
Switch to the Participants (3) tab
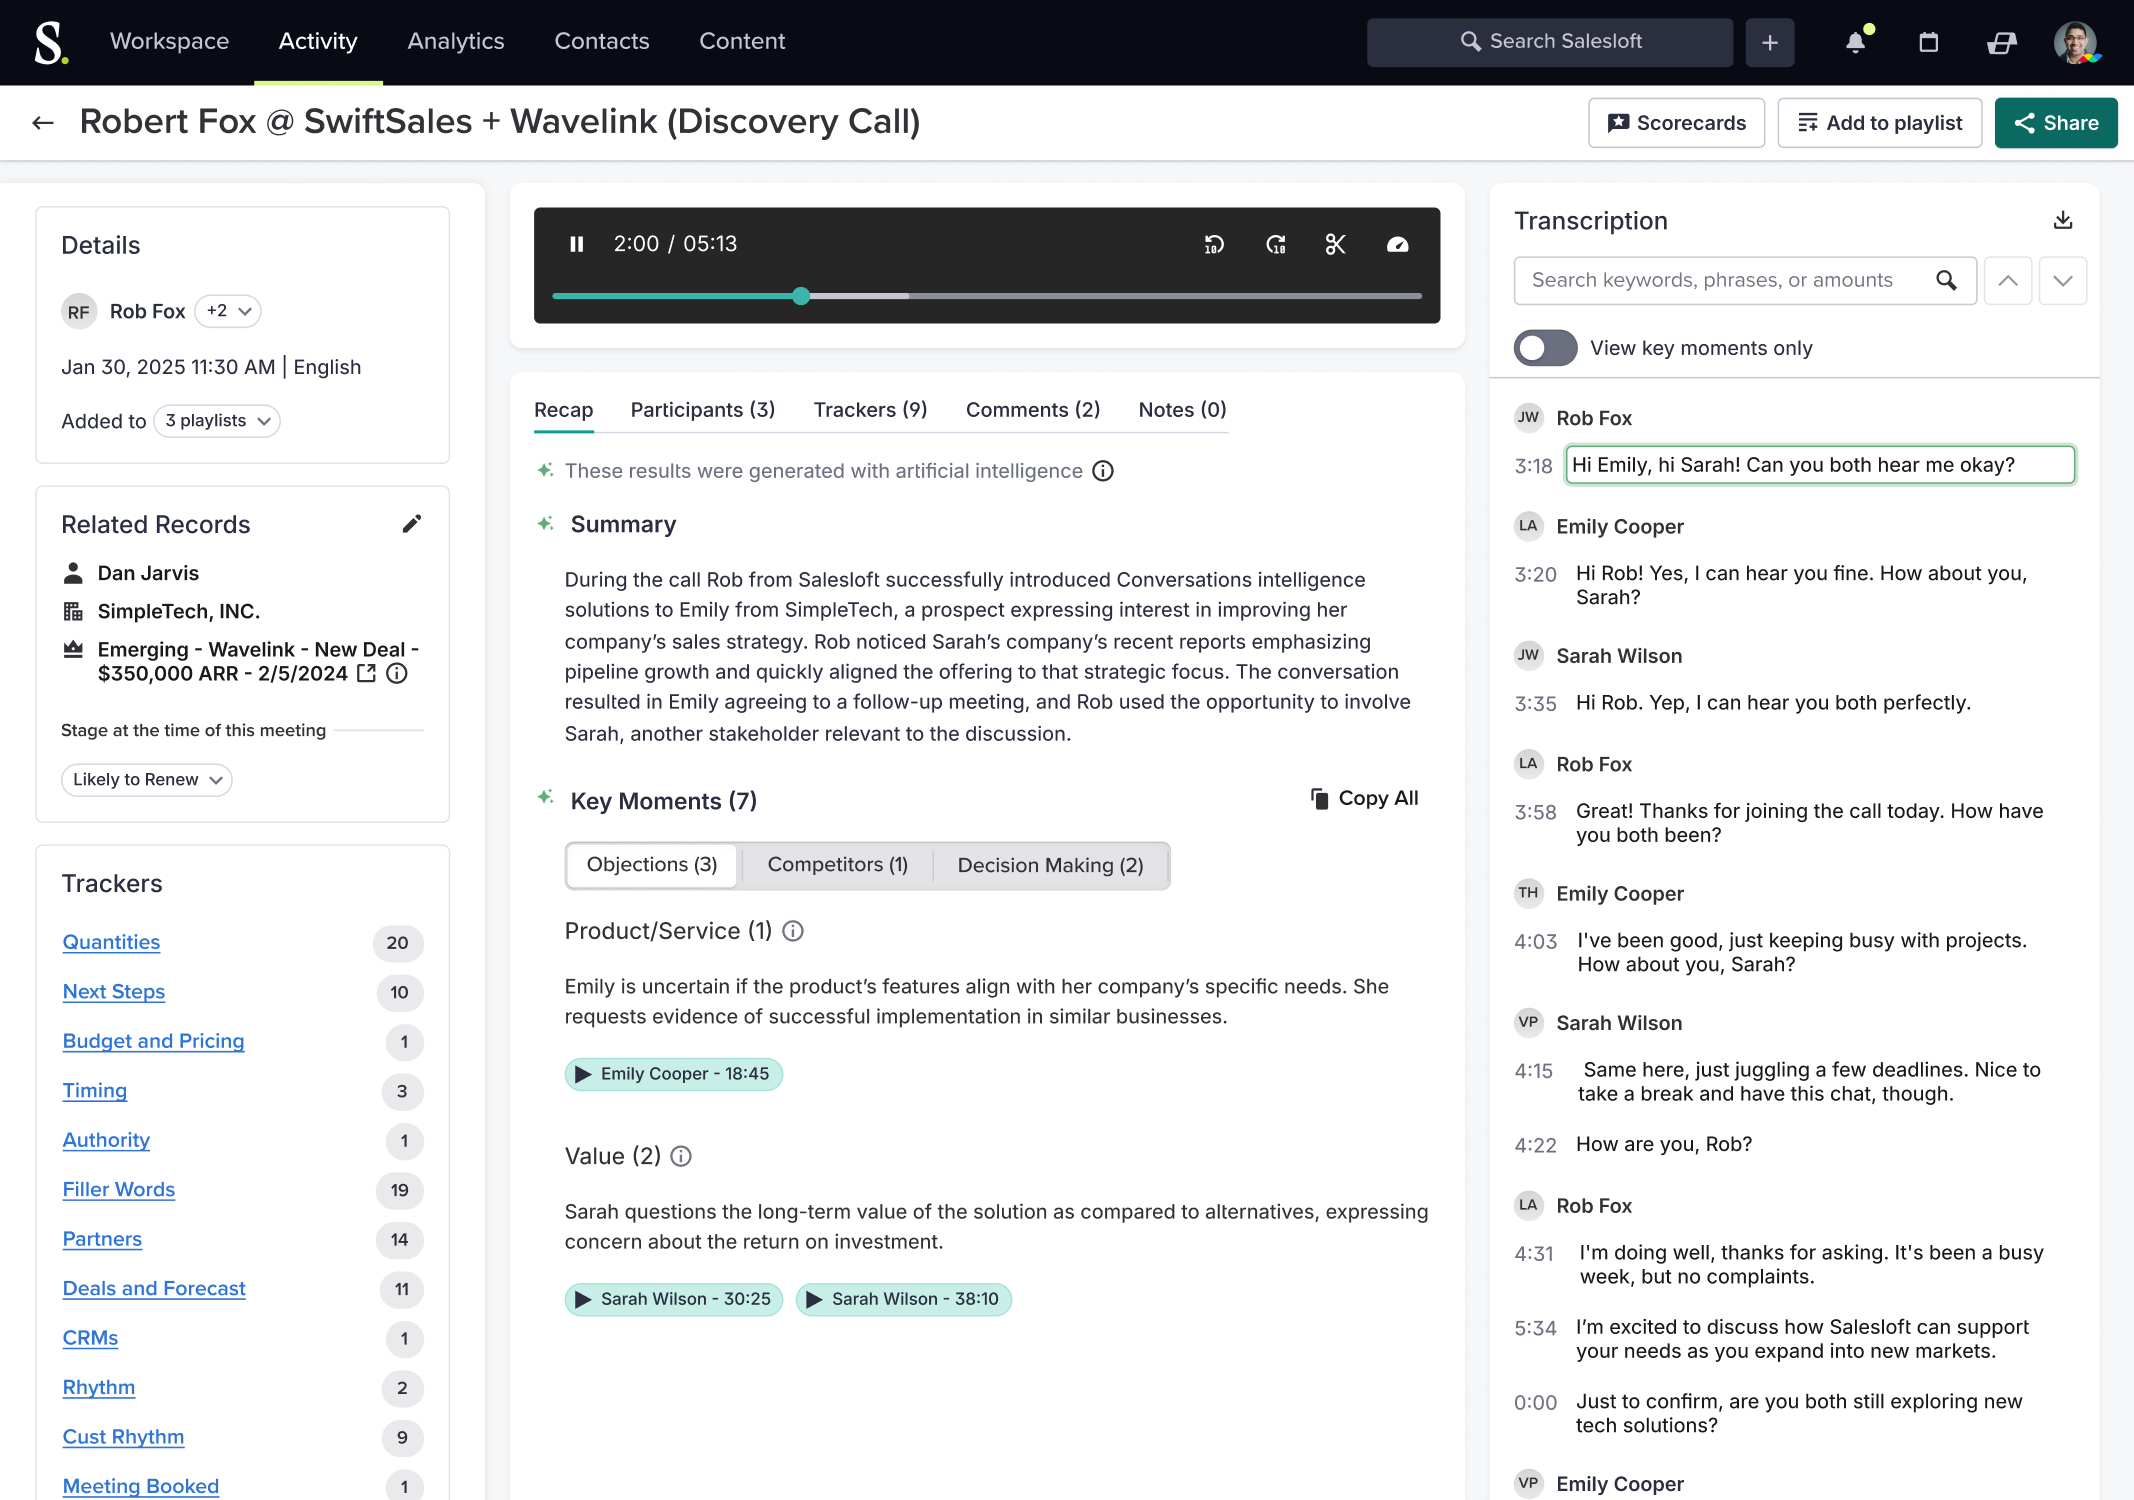pos(703,410)
